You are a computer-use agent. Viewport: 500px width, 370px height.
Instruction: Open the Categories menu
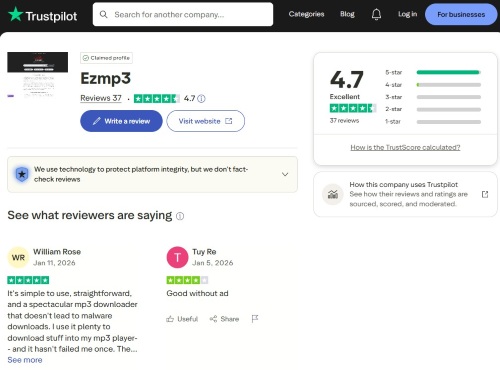(x=306, y=14)
